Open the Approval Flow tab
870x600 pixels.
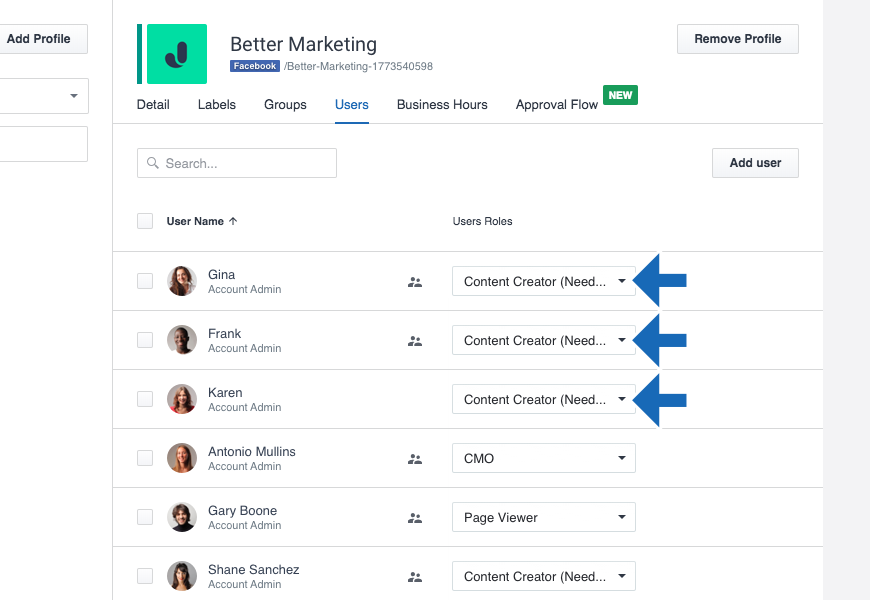556,104
